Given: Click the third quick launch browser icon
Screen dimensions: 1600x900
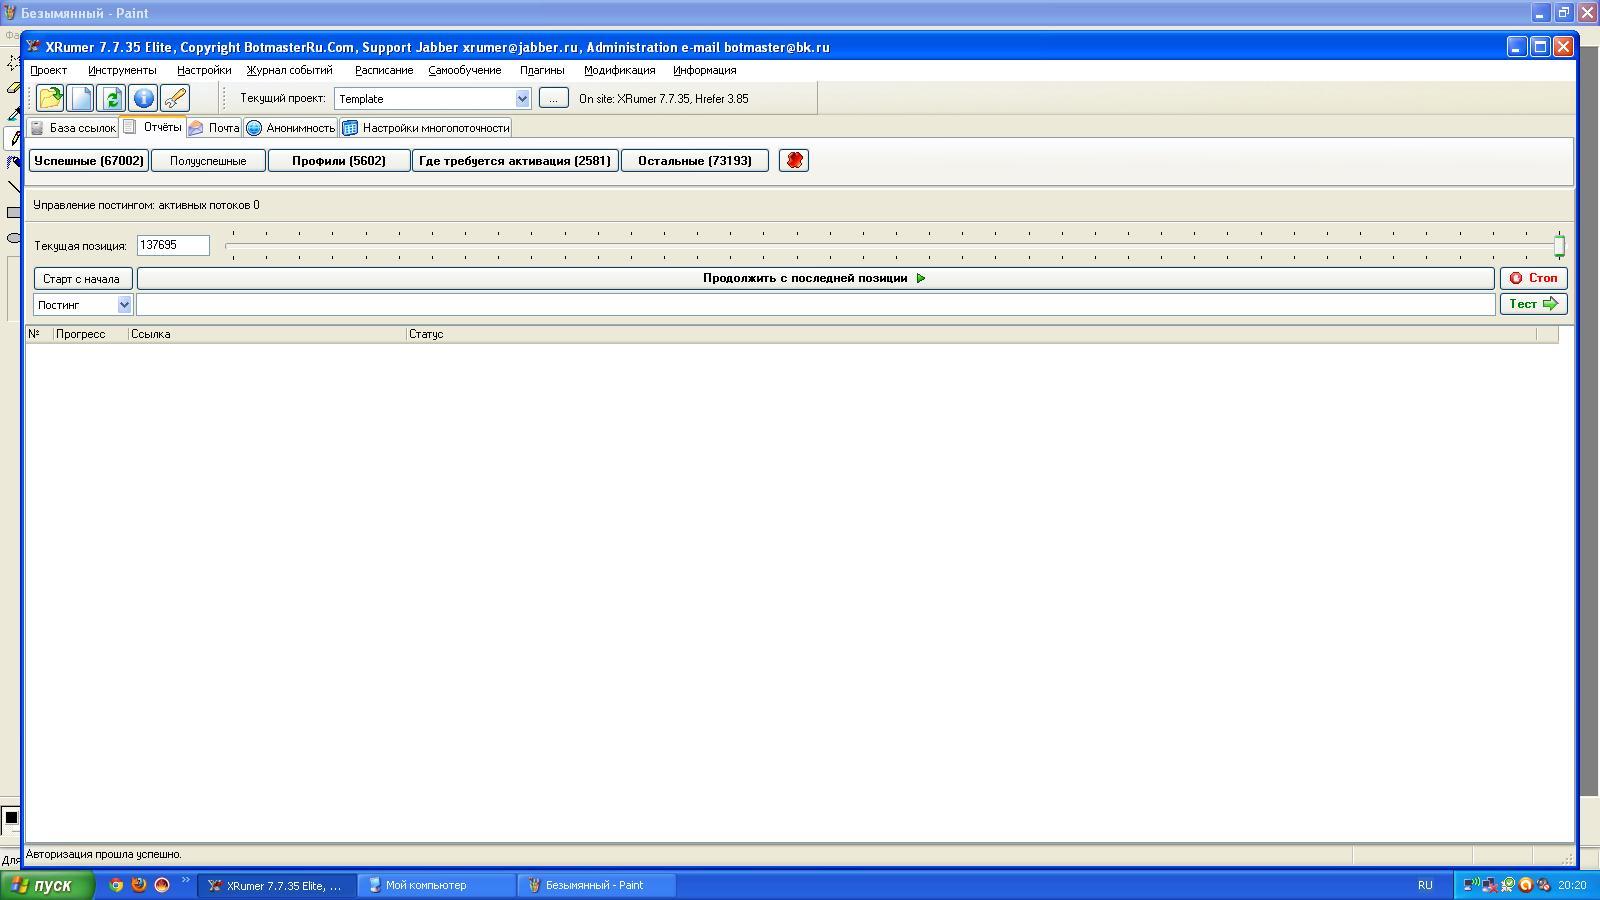Looking at the screenshot, I should (x=162, y=885).
